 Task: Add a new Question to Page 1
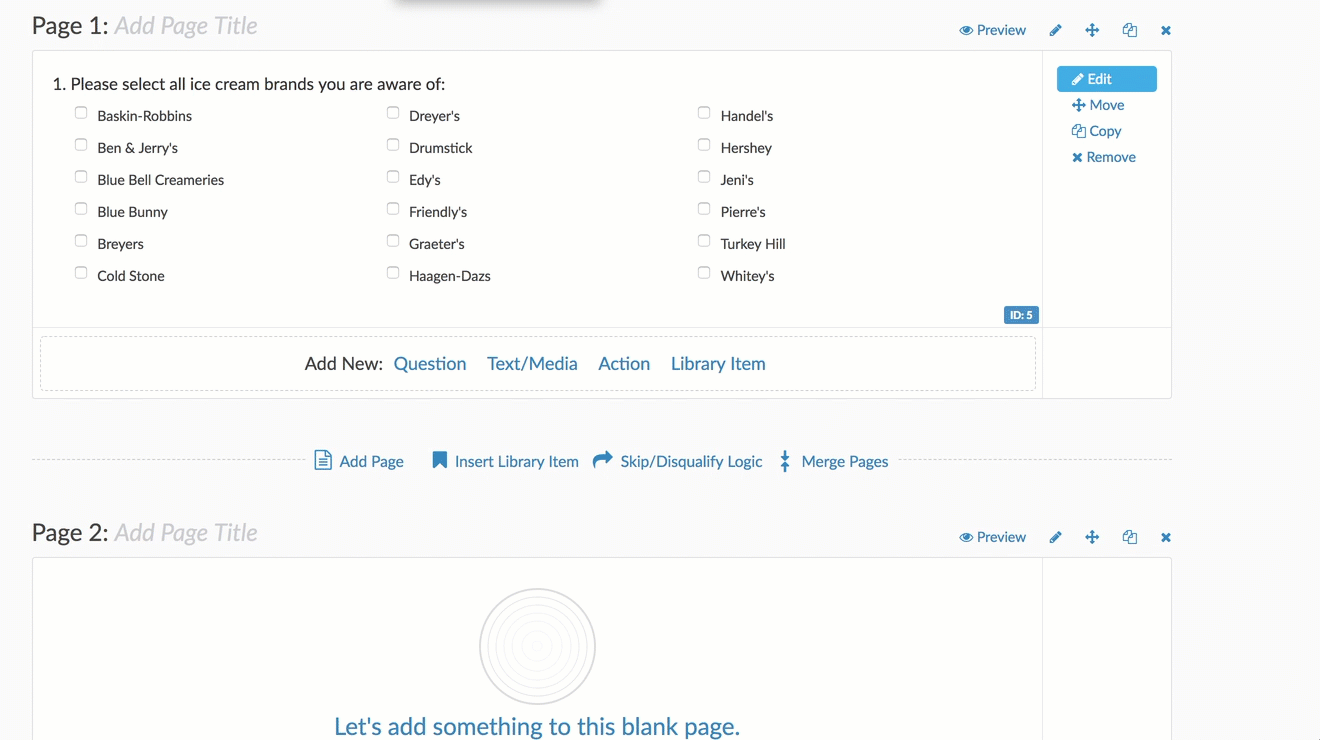pos(430,364)
